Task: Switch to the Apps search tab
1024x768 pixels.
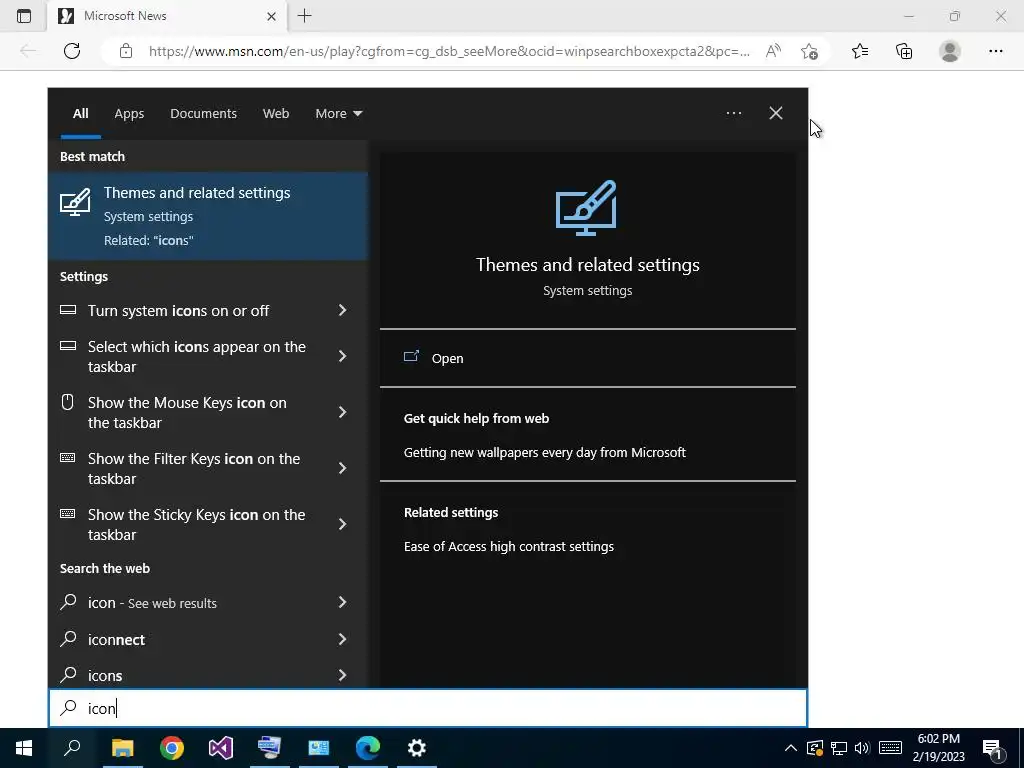Action: pos(129,114)
